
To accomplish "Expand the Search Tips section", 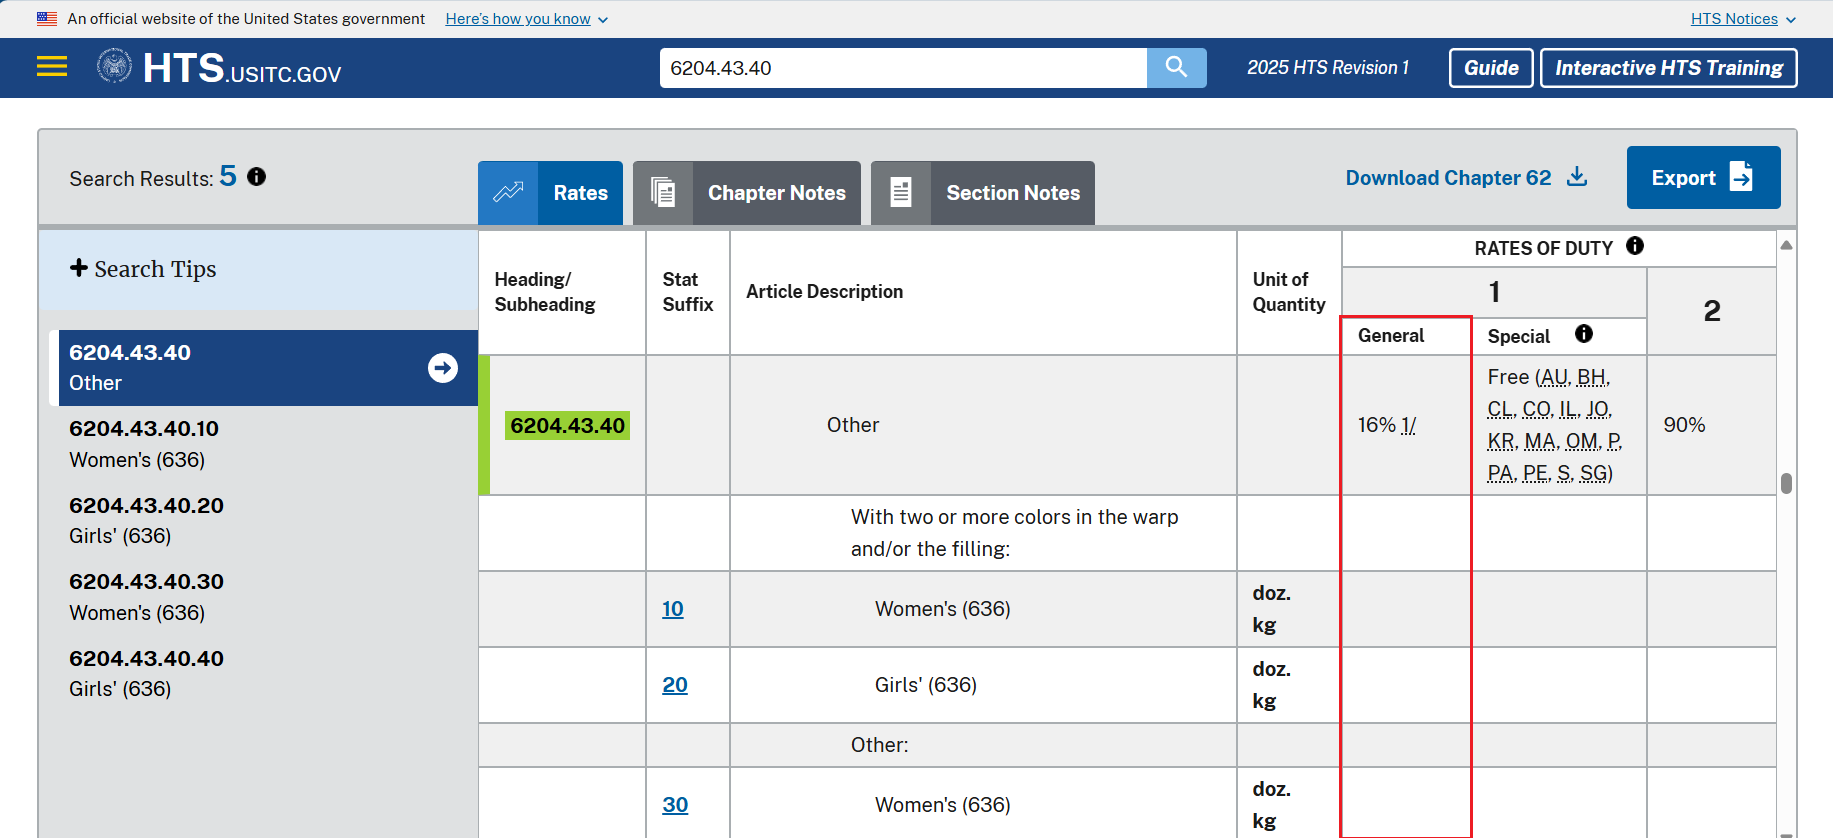I will point(143,269).
